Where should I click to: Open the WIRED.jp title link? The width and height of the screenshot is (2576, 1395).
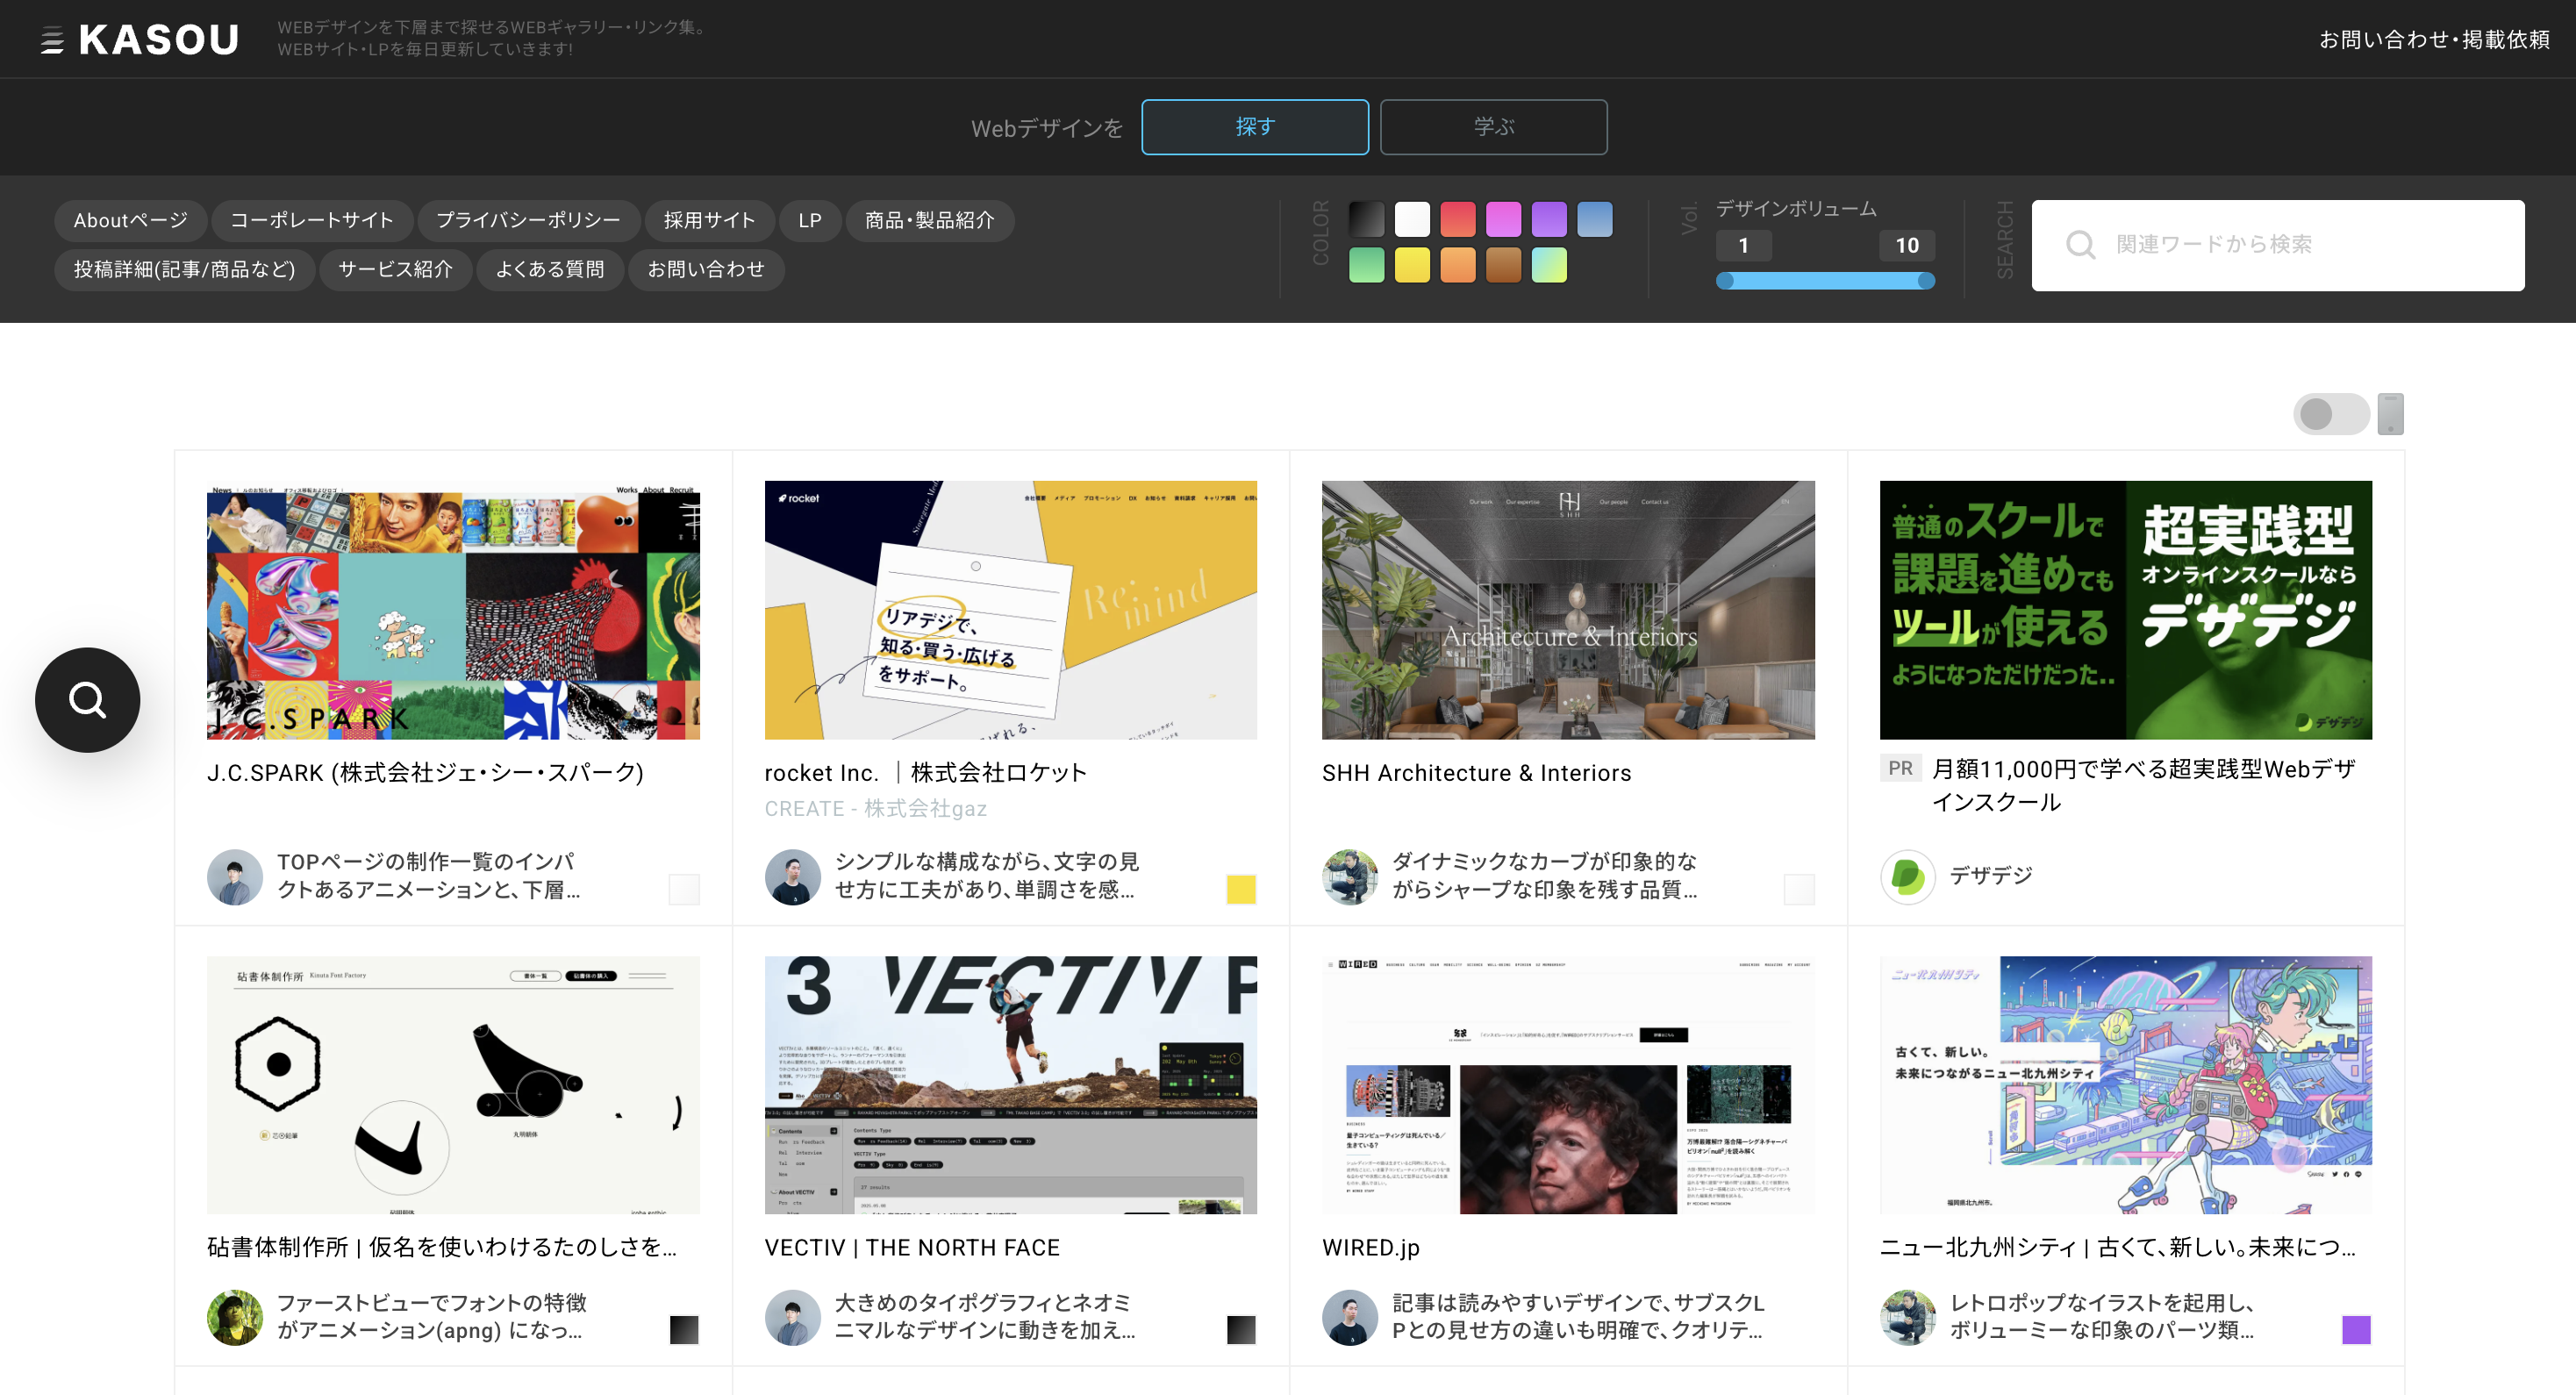coord(1371,1248)
